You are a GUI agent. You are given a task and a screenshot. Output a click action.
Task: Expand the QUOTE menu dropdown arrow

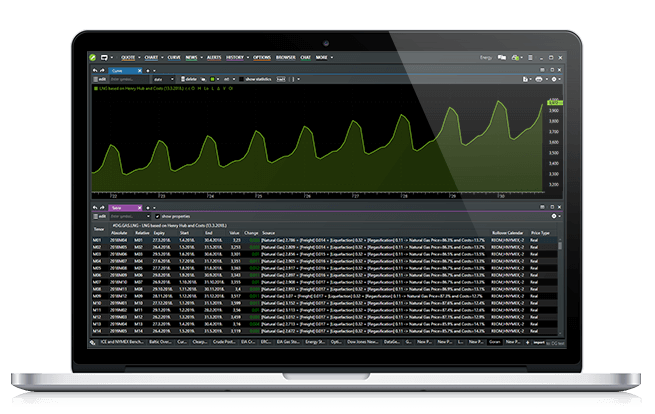click(140, 58)
